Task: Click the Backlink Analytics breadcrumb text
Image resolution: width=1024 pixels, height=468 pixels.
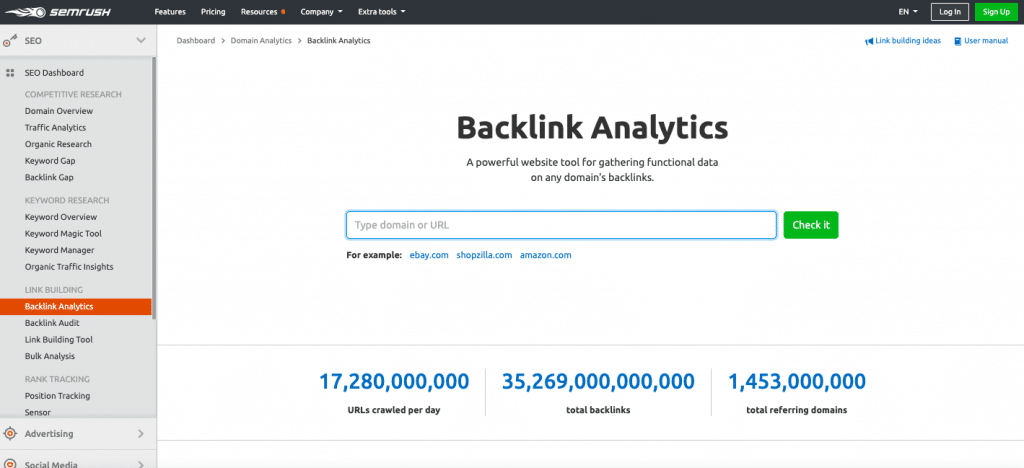Action: pyautogui.click(x=338, y=40)
